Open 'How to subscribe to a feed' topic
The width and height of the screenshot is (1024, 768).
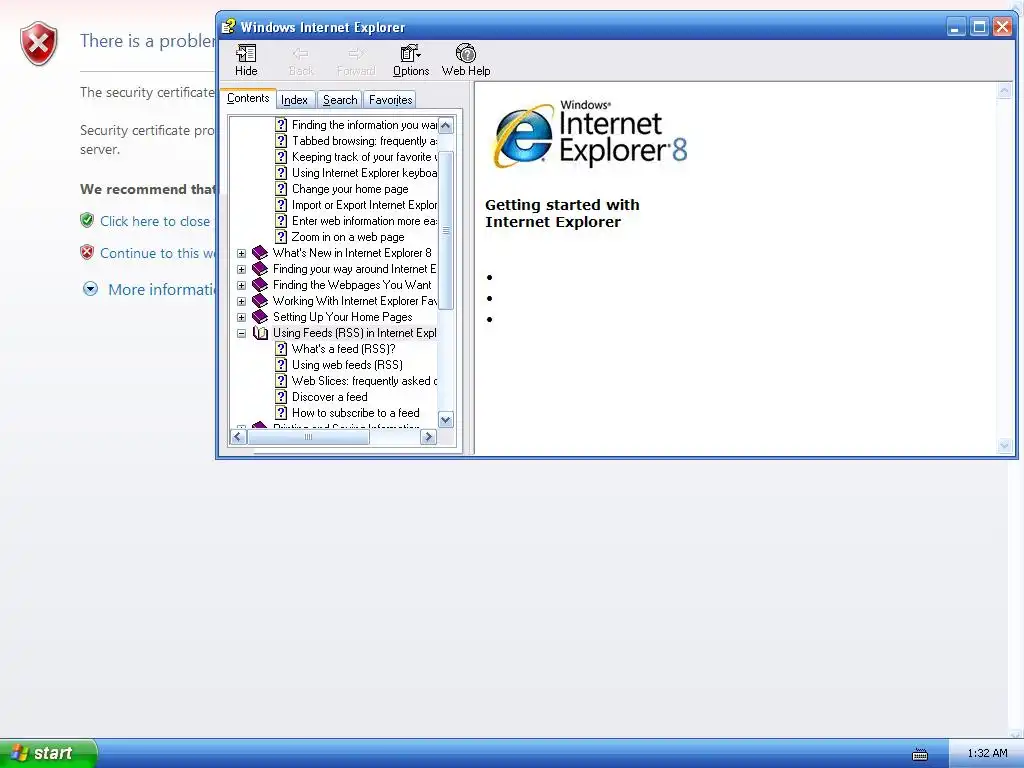pyautogui.click(x=356, y=413)
